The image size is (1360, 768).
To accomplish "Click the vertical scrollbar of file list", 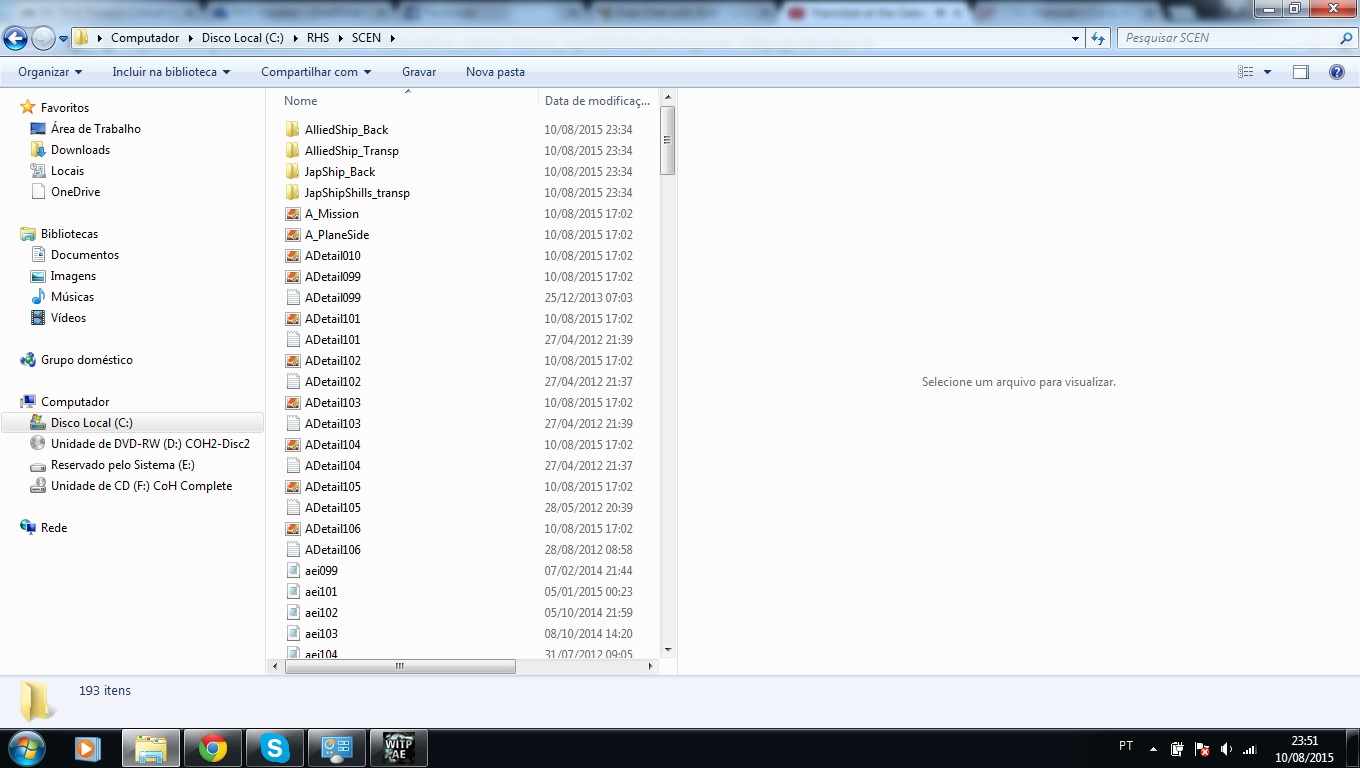I will 668,140.
